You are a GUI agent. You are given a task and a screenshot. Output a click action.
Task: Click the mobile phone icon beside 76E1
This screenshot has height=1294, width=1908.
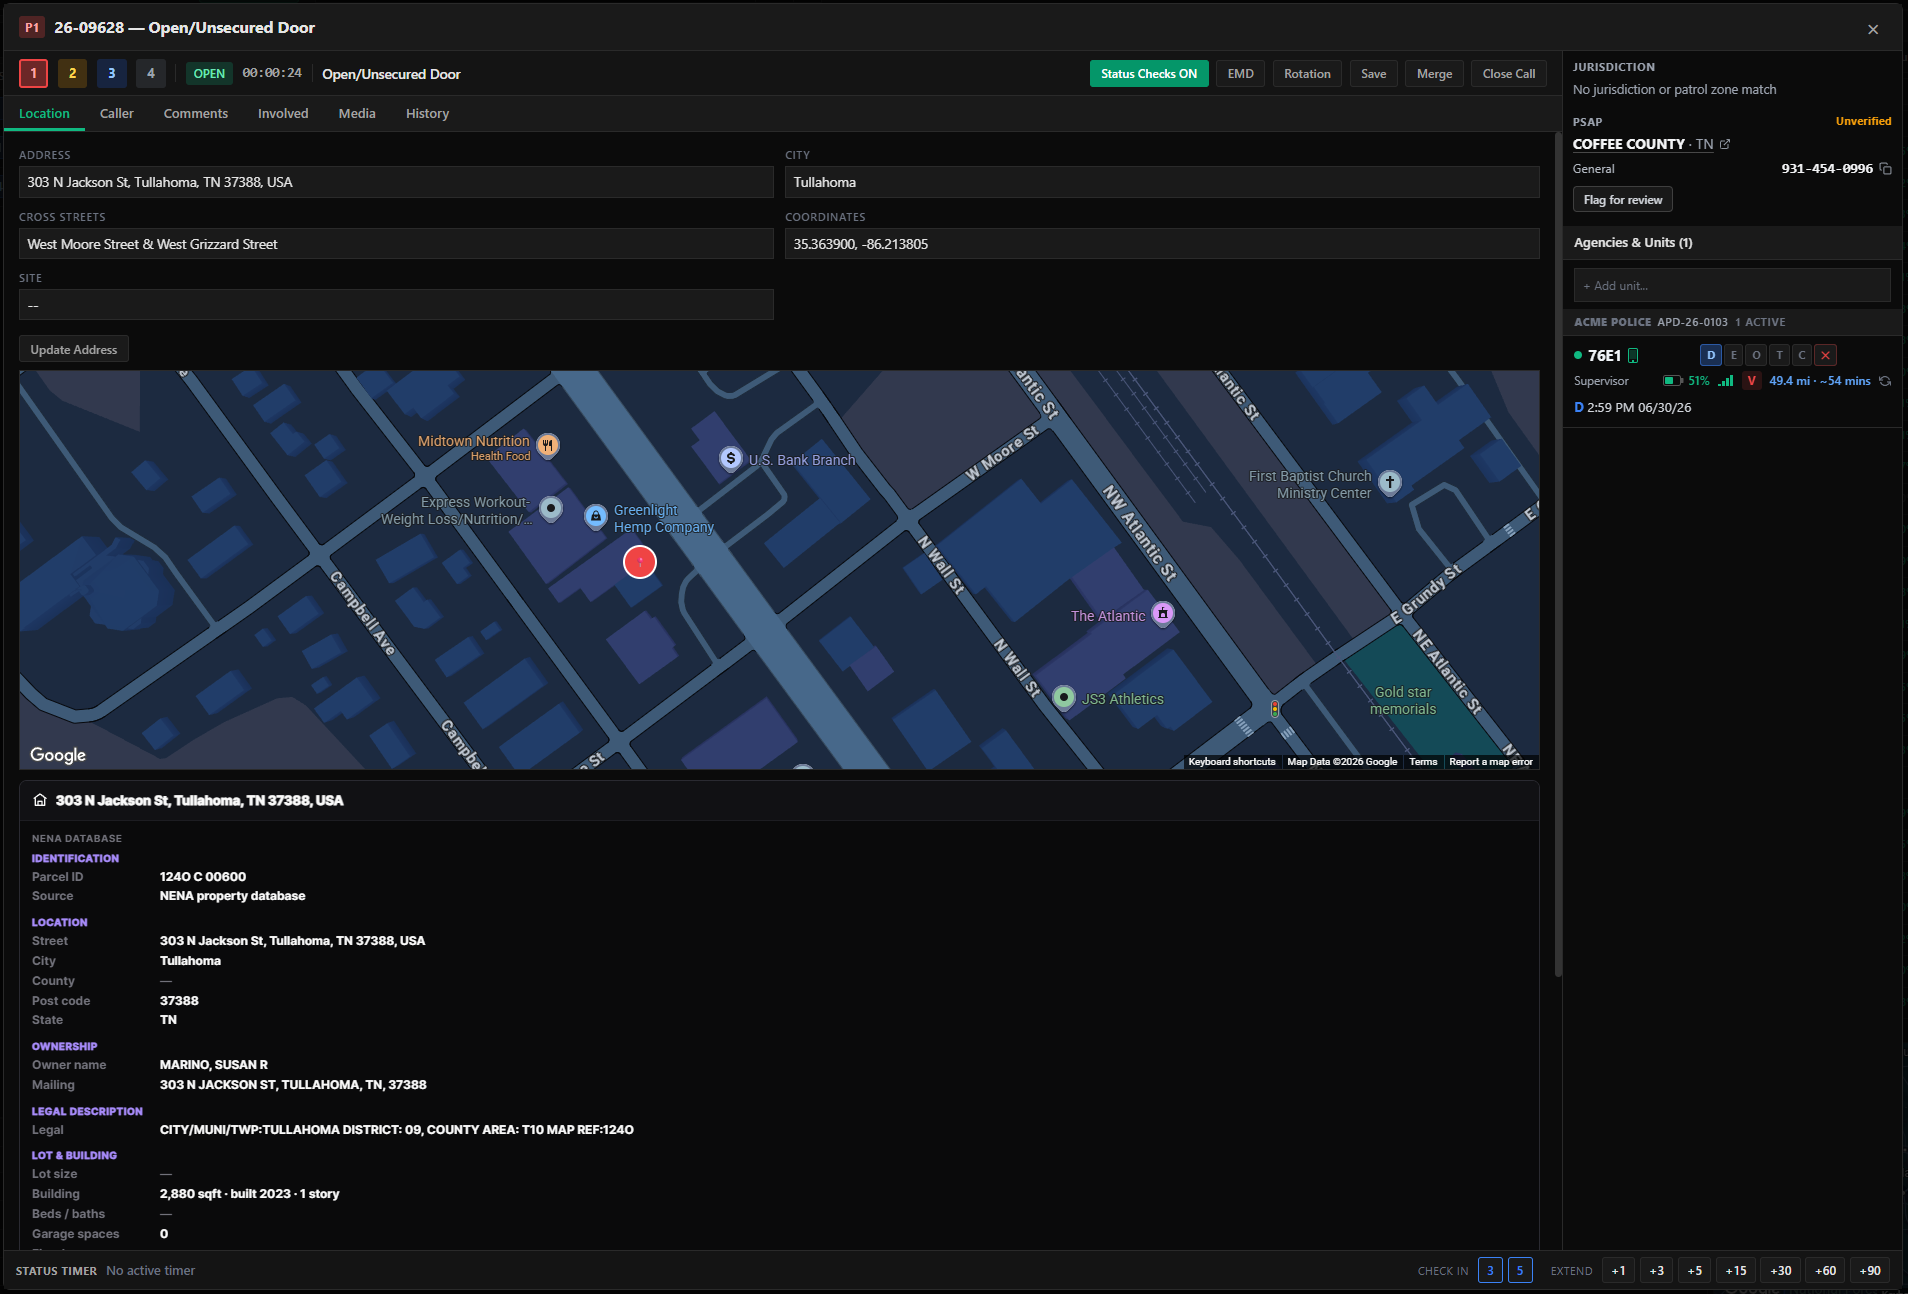click(x=1633, y=356)
